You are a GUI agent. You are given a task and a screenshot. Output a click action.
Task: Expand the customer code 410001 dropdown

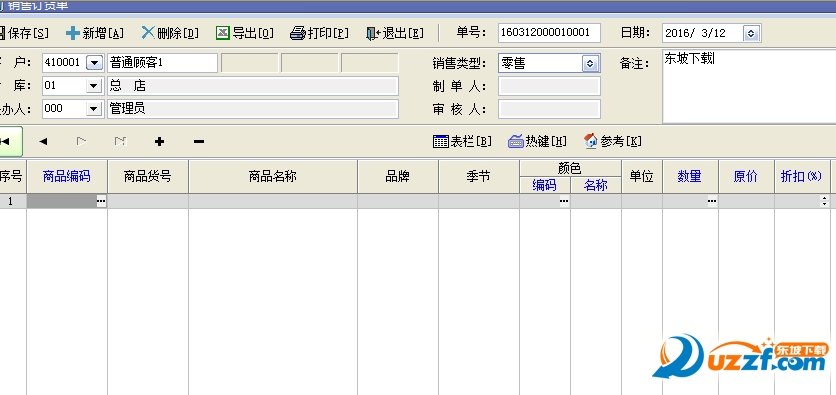[94, 63]
